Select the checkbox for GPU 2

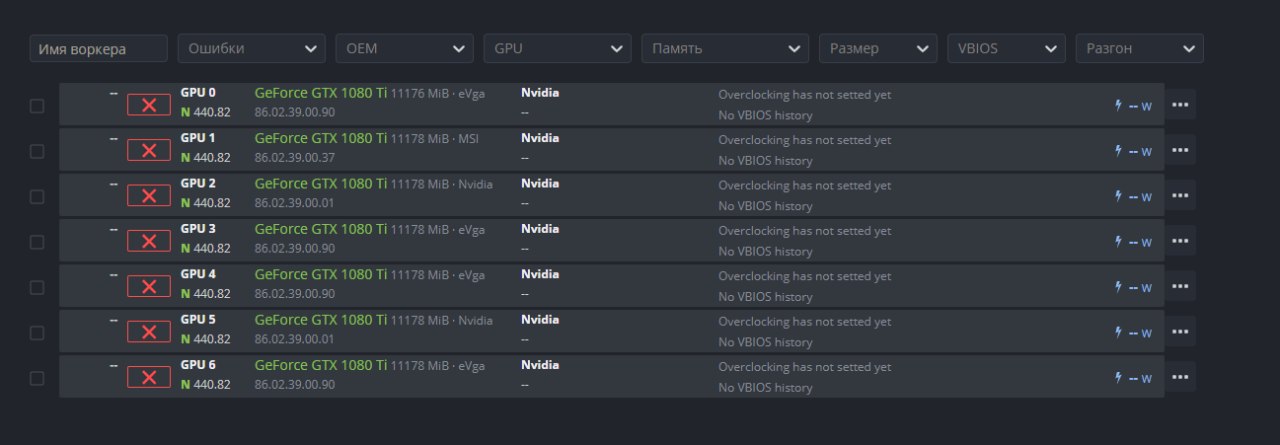coord(37,196)
